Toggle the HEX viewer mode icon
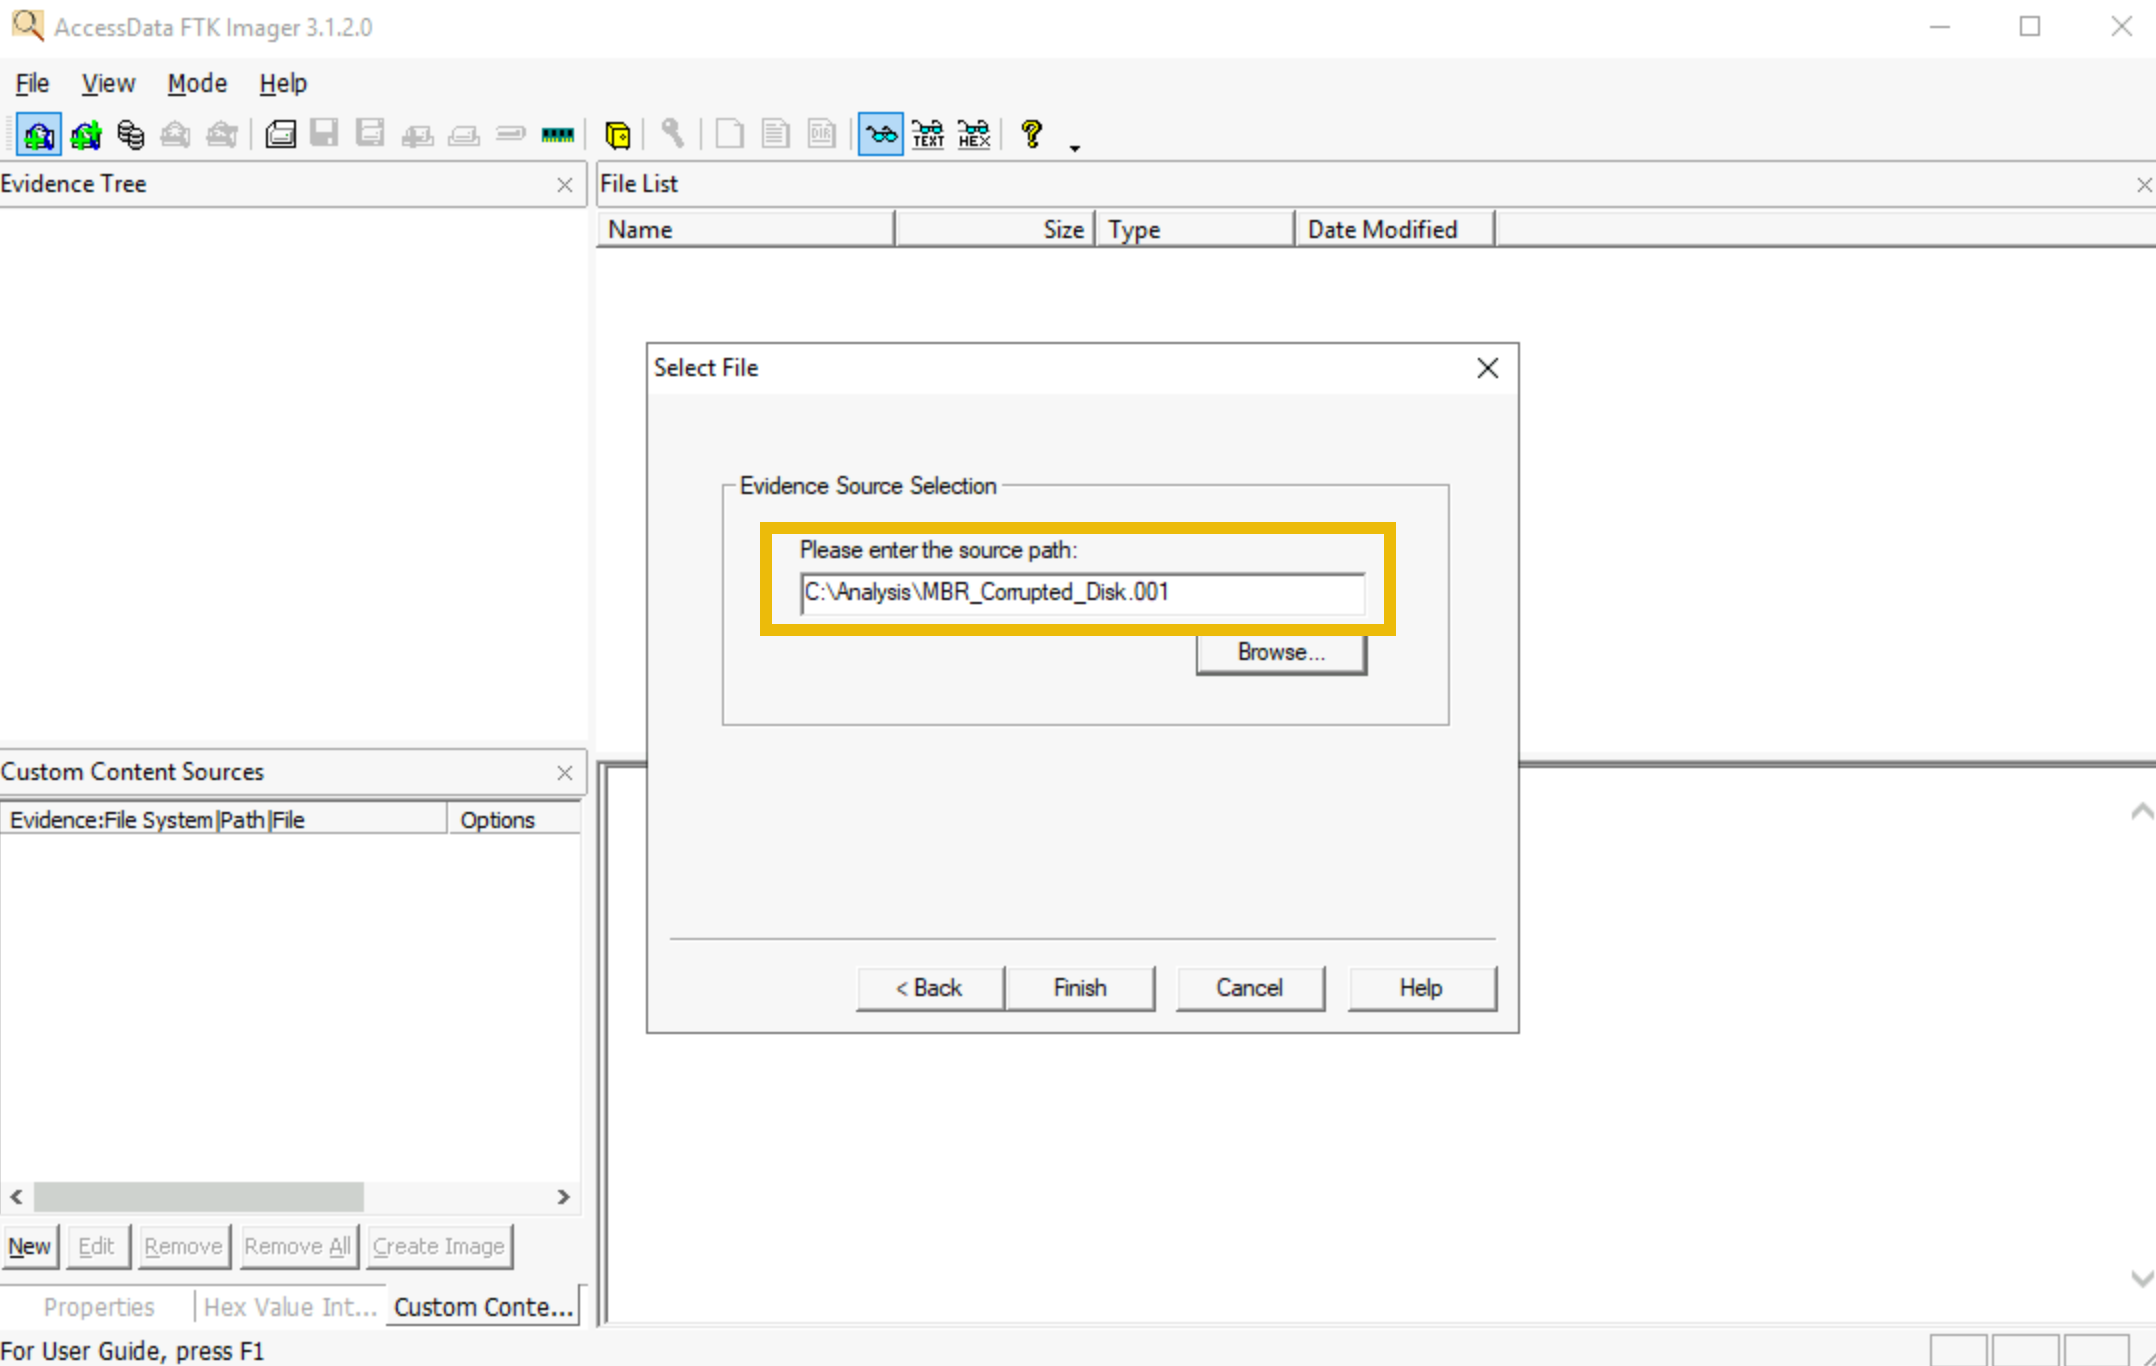2156x1366 pixels. pyautogui.click(x=974, y=134)
